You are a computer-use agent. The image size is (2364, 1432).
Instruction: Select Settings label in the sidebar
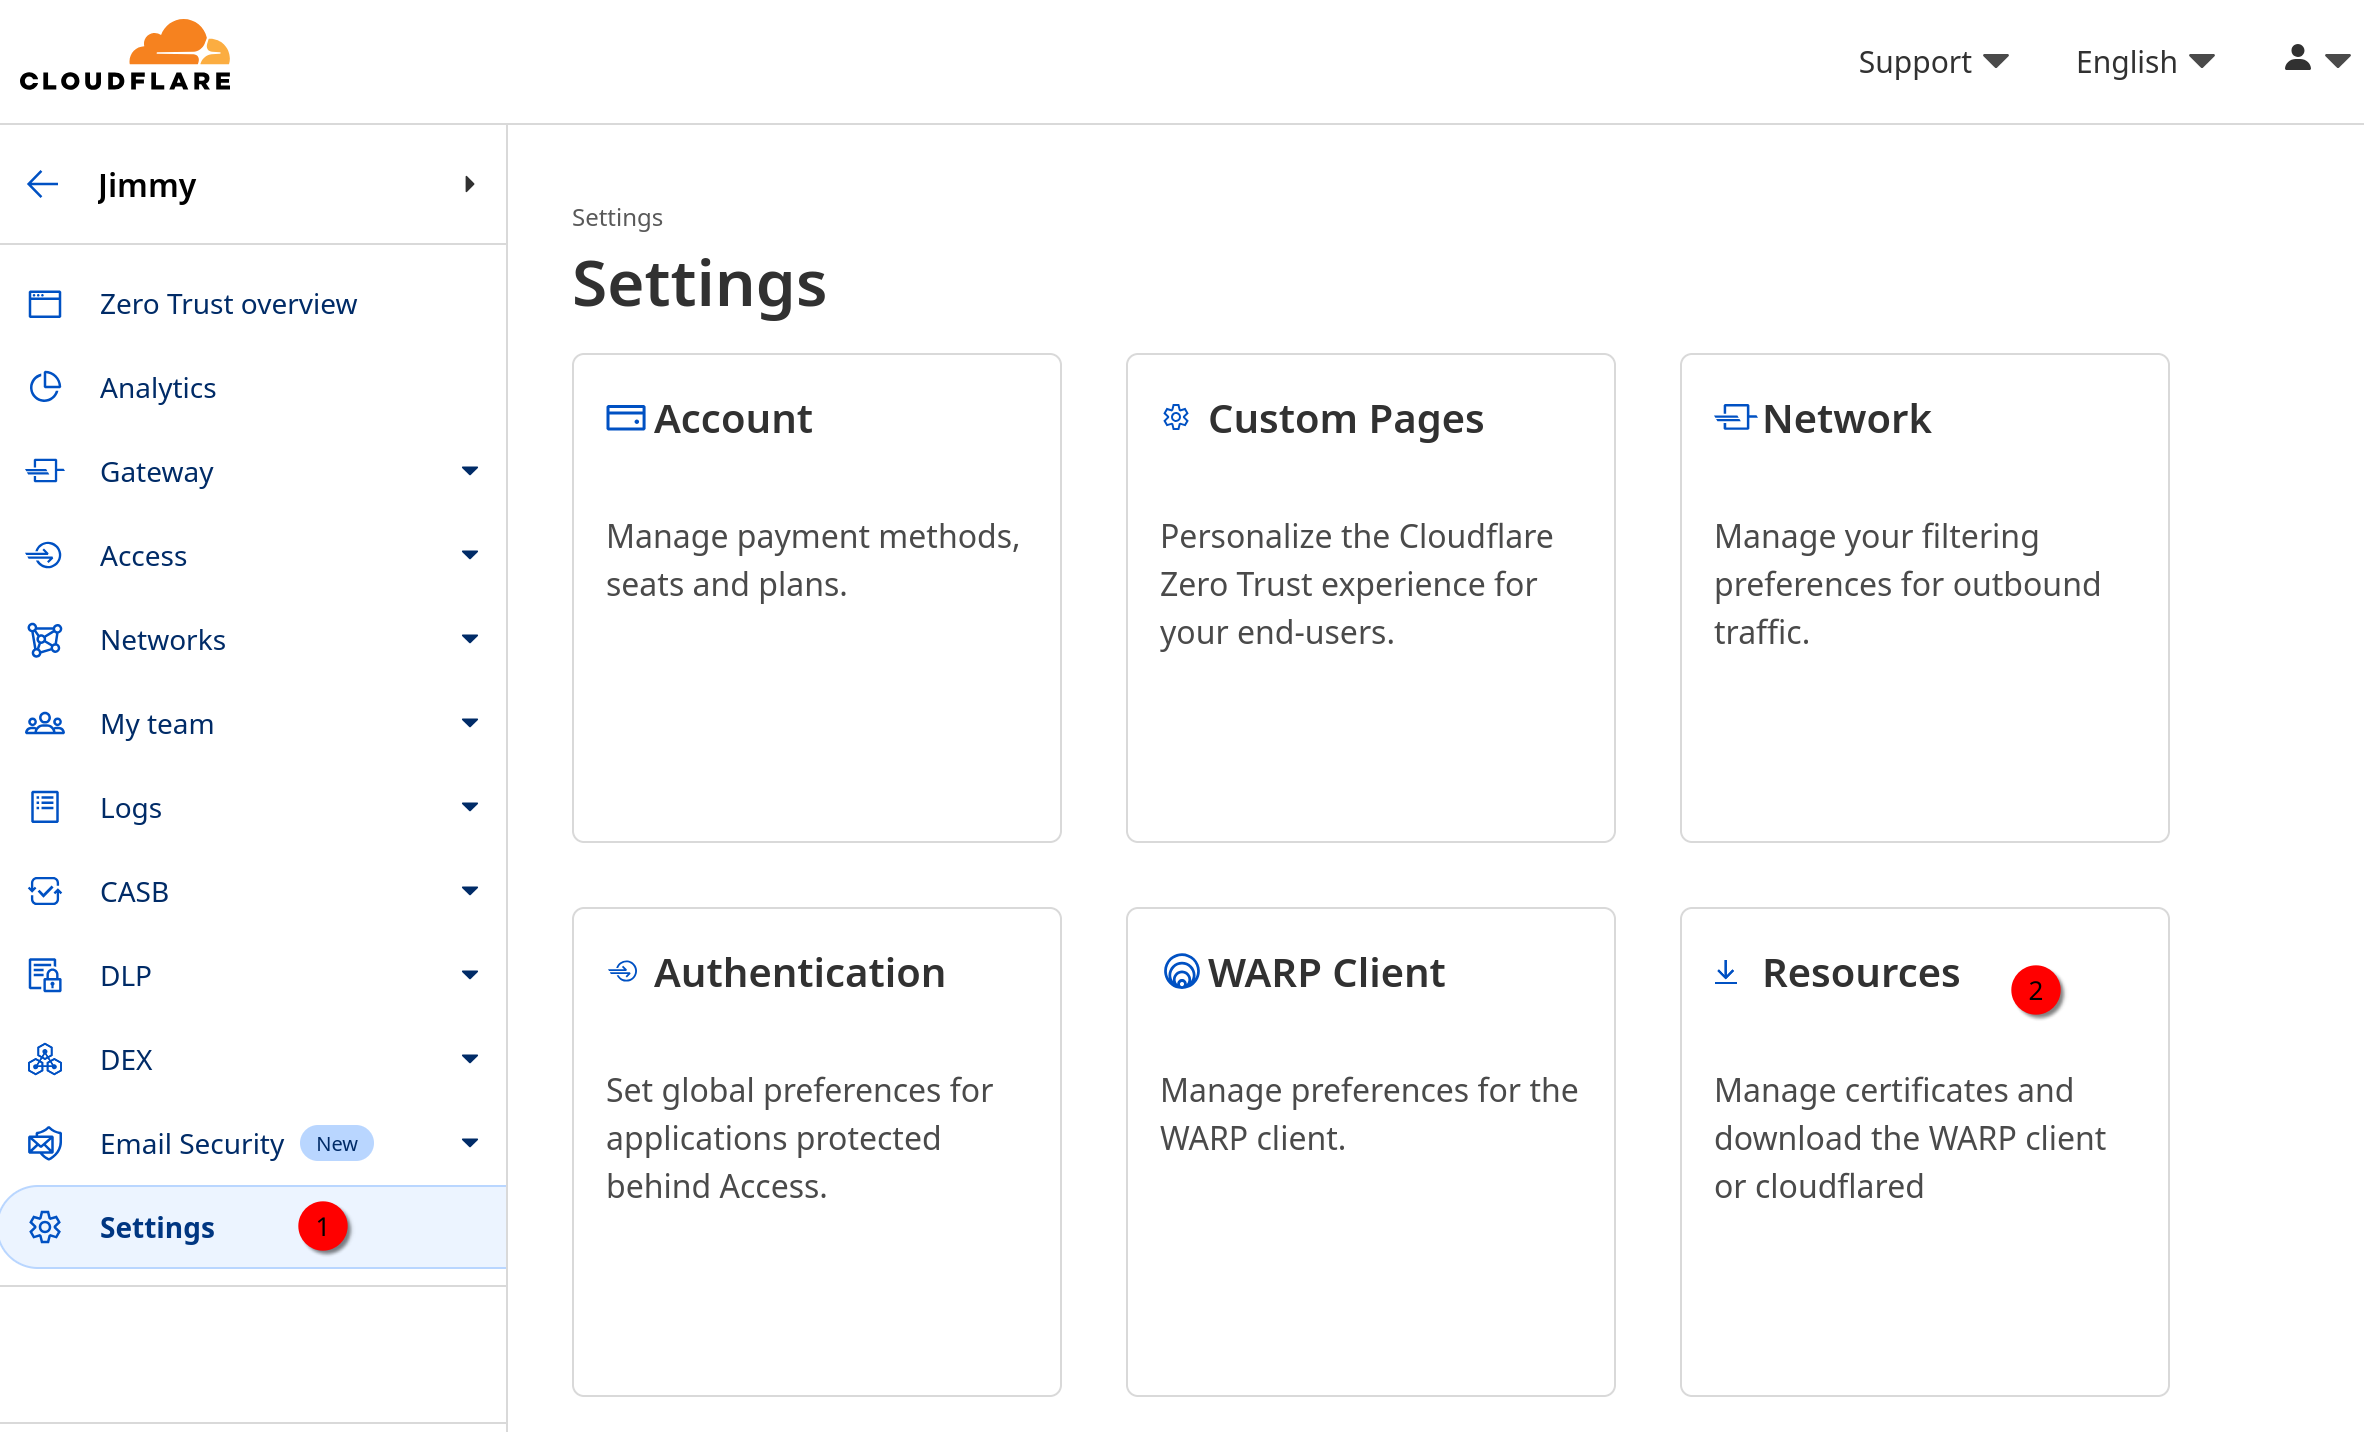pyautogui.click(x=157, y=1228)
